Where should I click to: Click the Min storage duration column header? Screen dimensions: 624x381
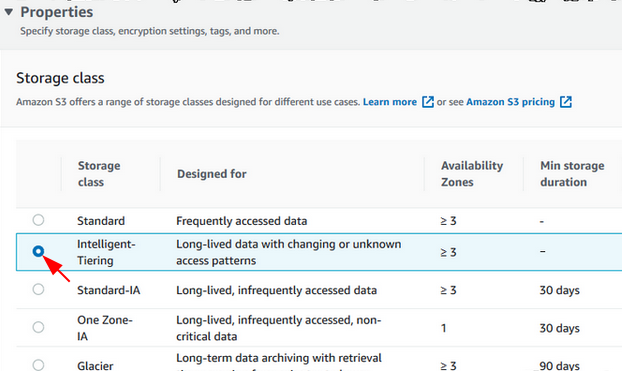[572, 174]
